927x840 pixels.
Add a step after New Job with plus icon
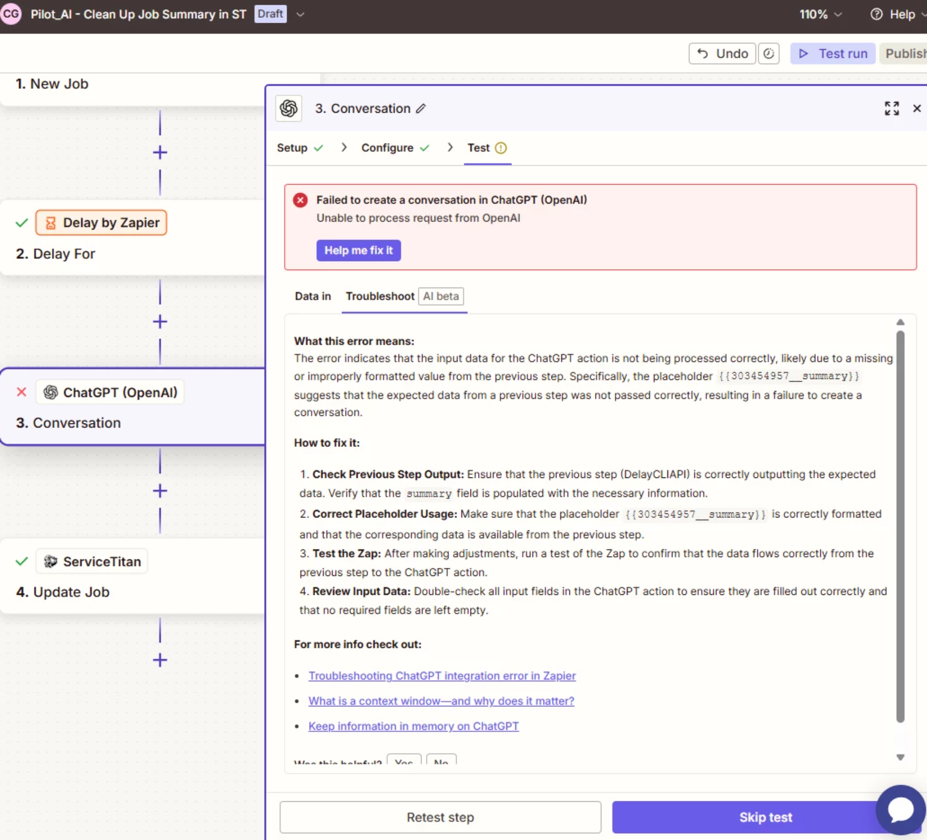coord(160,153)
